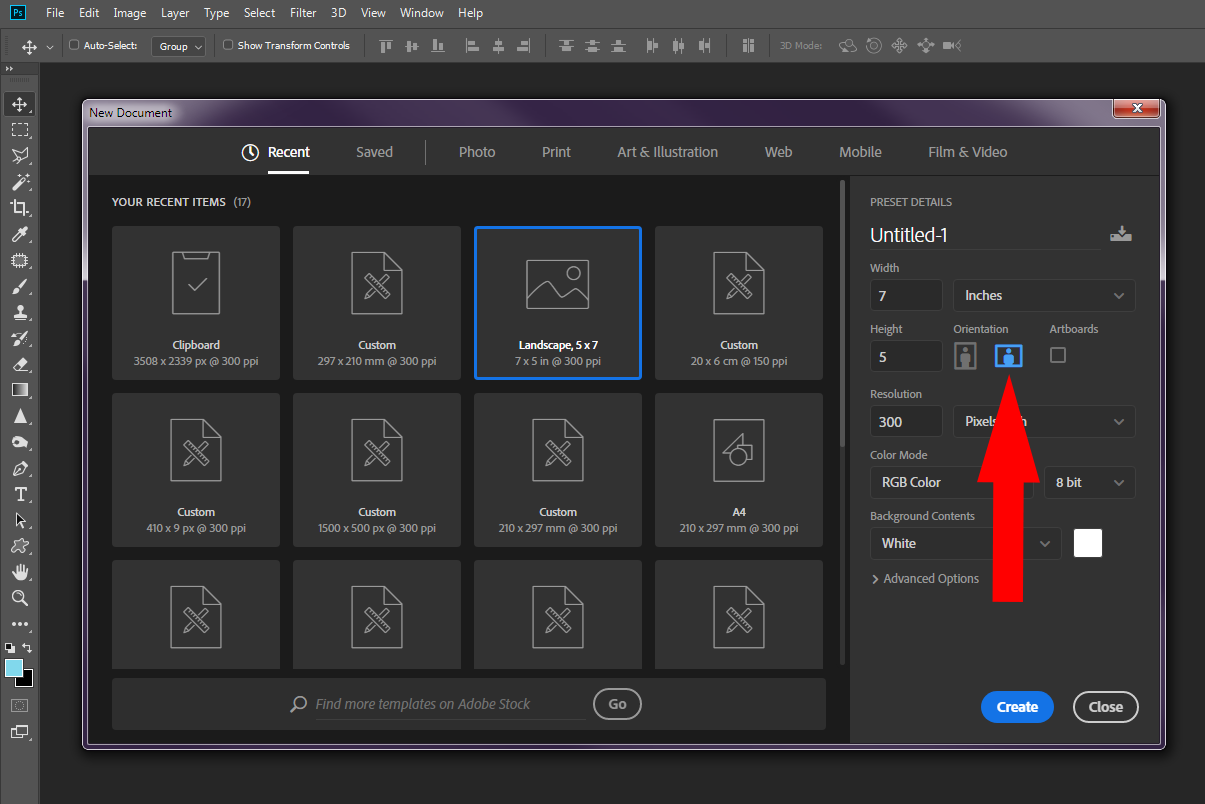Click the Create button

coord(1017,707)
